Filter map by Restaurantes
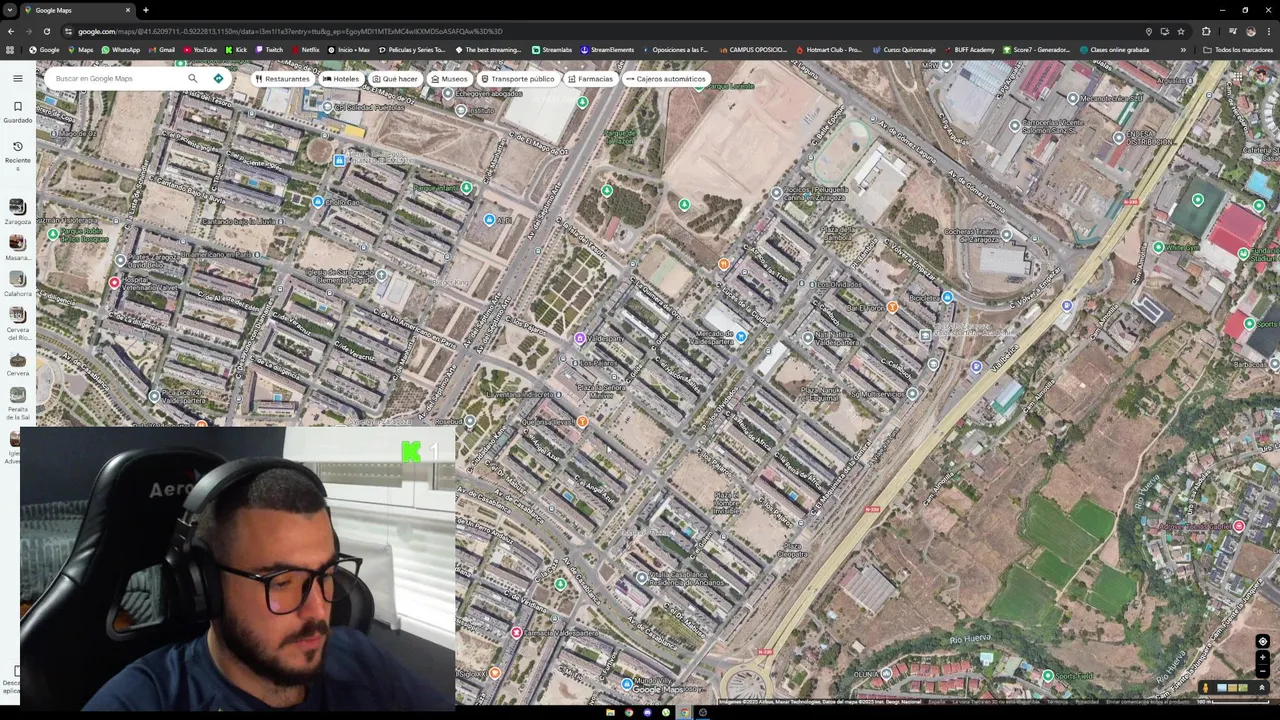The image size is (1280, 720). (282, 79)
